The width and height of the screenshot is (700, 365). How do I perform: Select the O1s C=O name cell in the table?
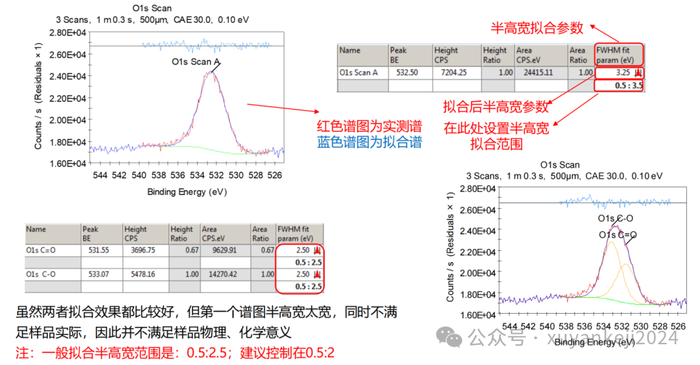[x=53, y=250]
